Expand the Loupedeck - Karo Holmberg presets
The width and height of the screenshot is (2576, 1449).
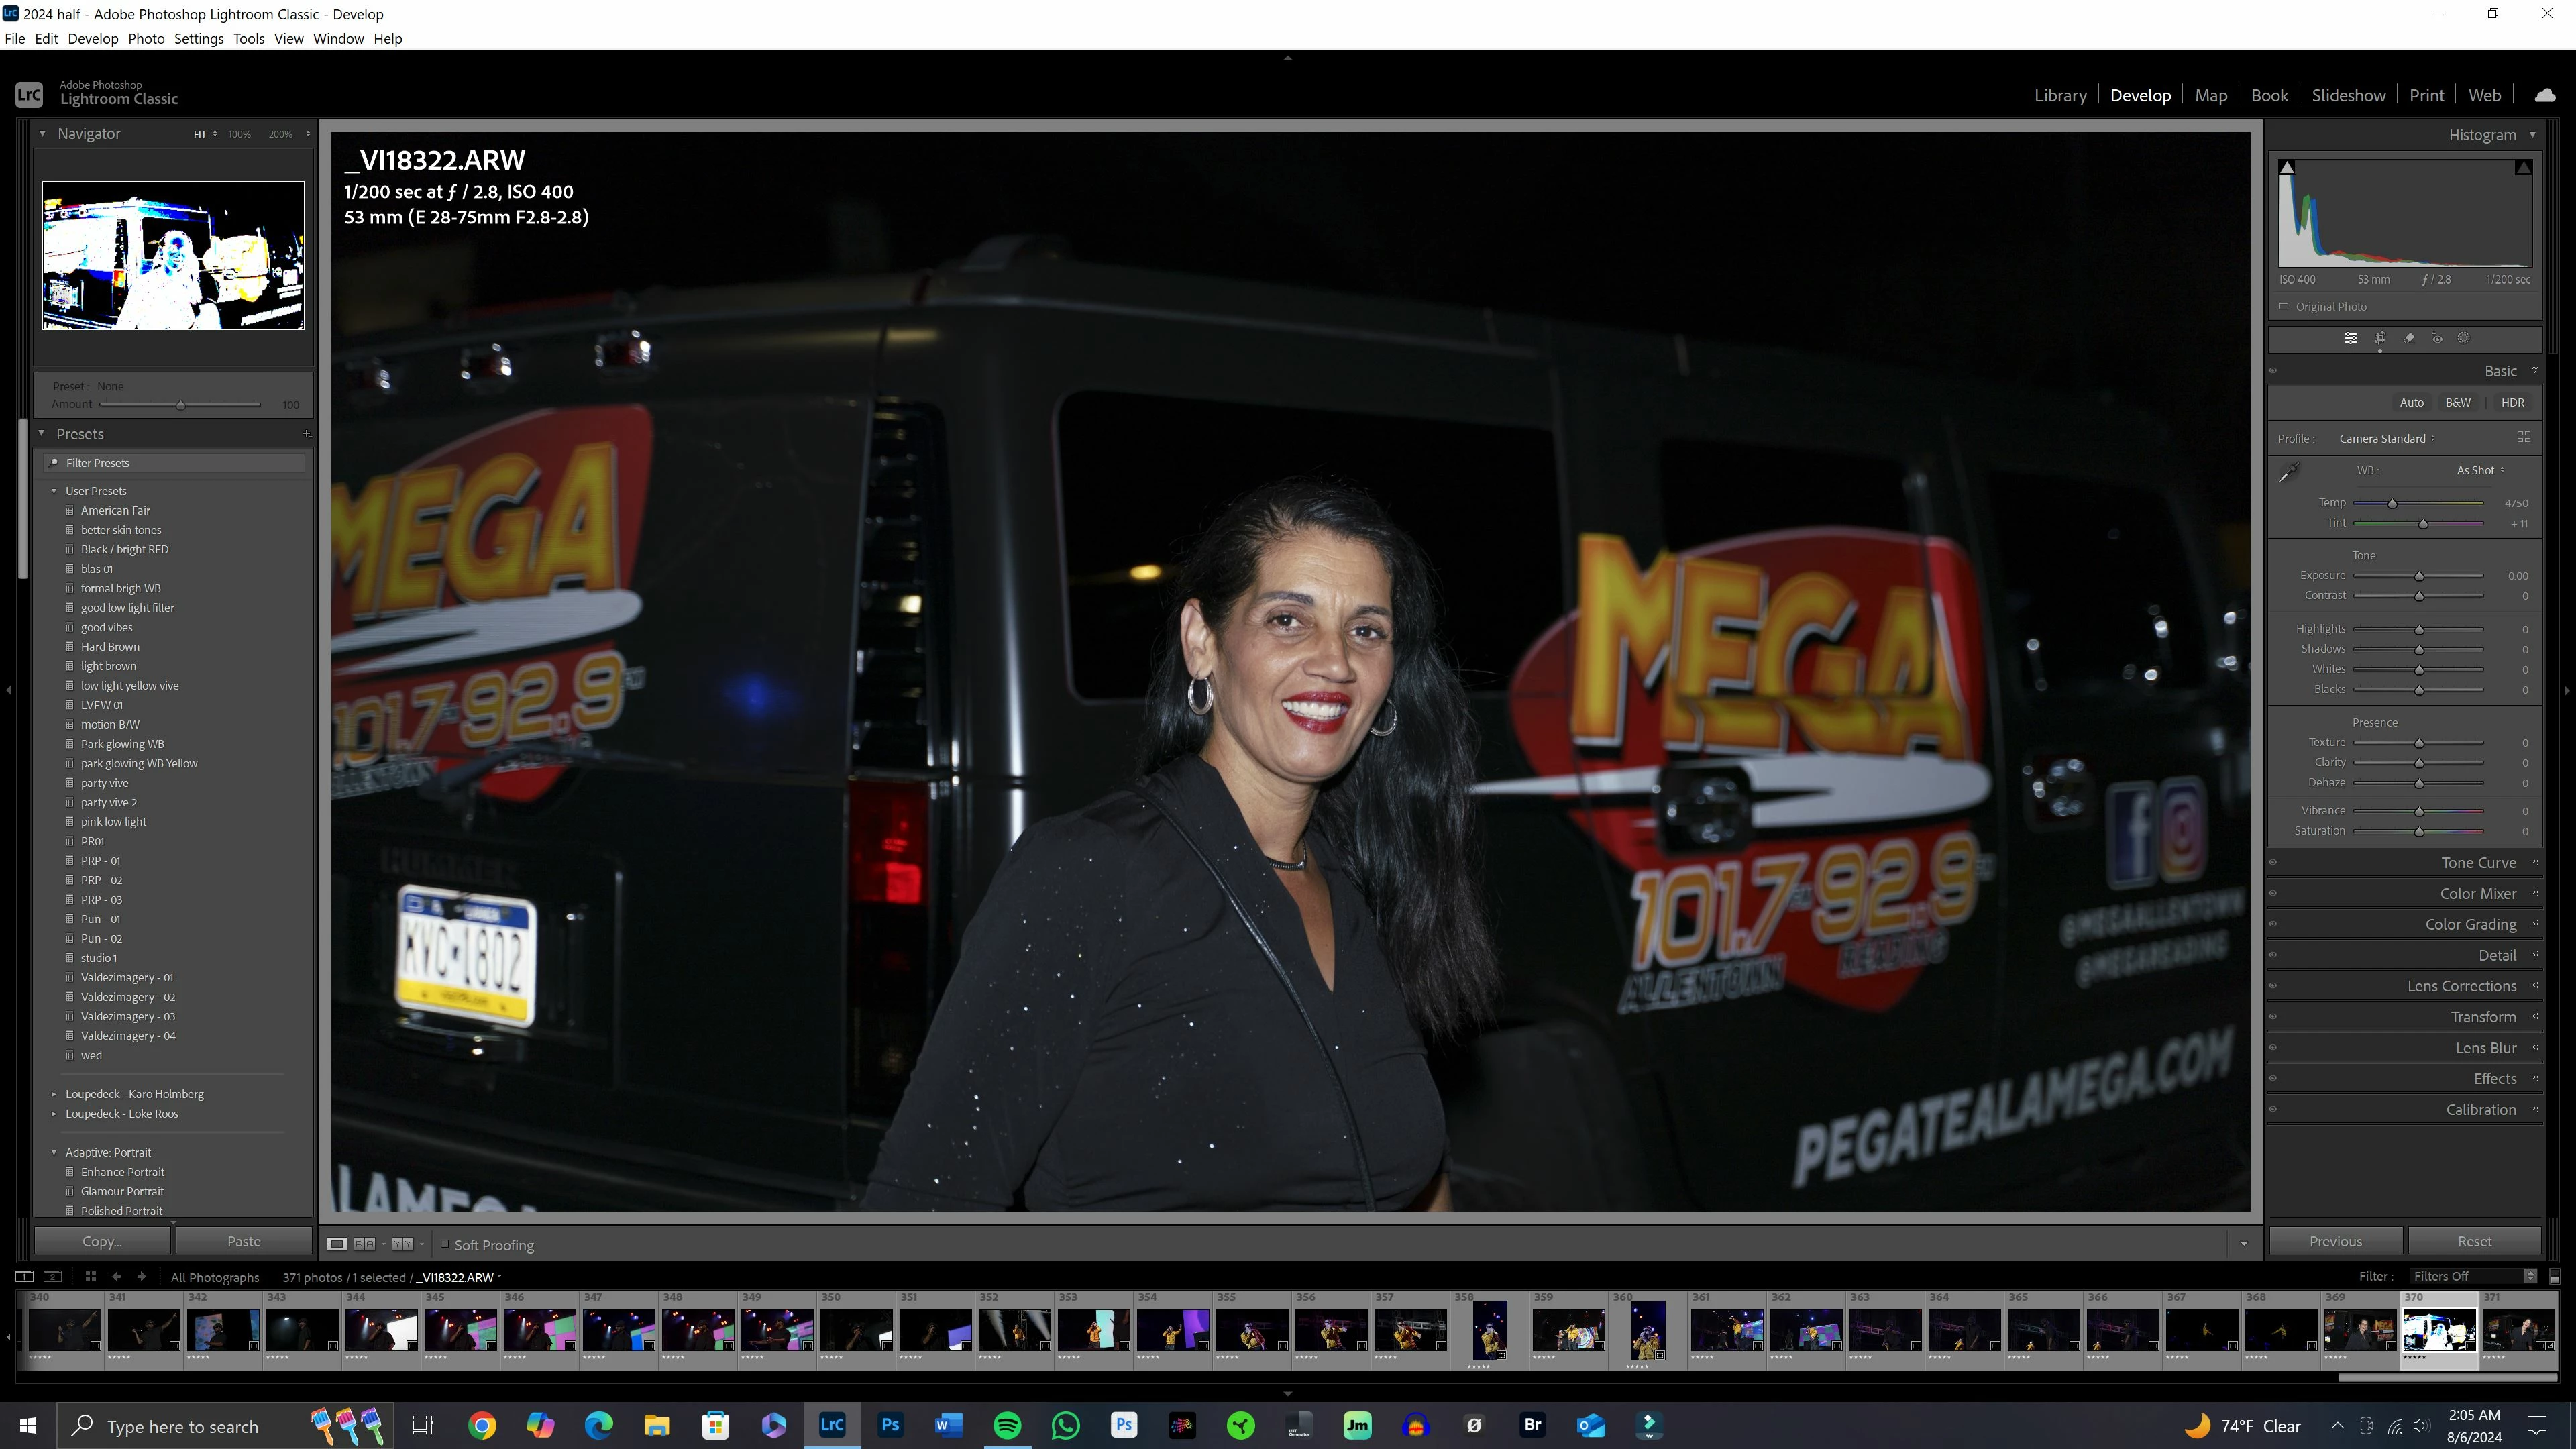coord(54,1094)
